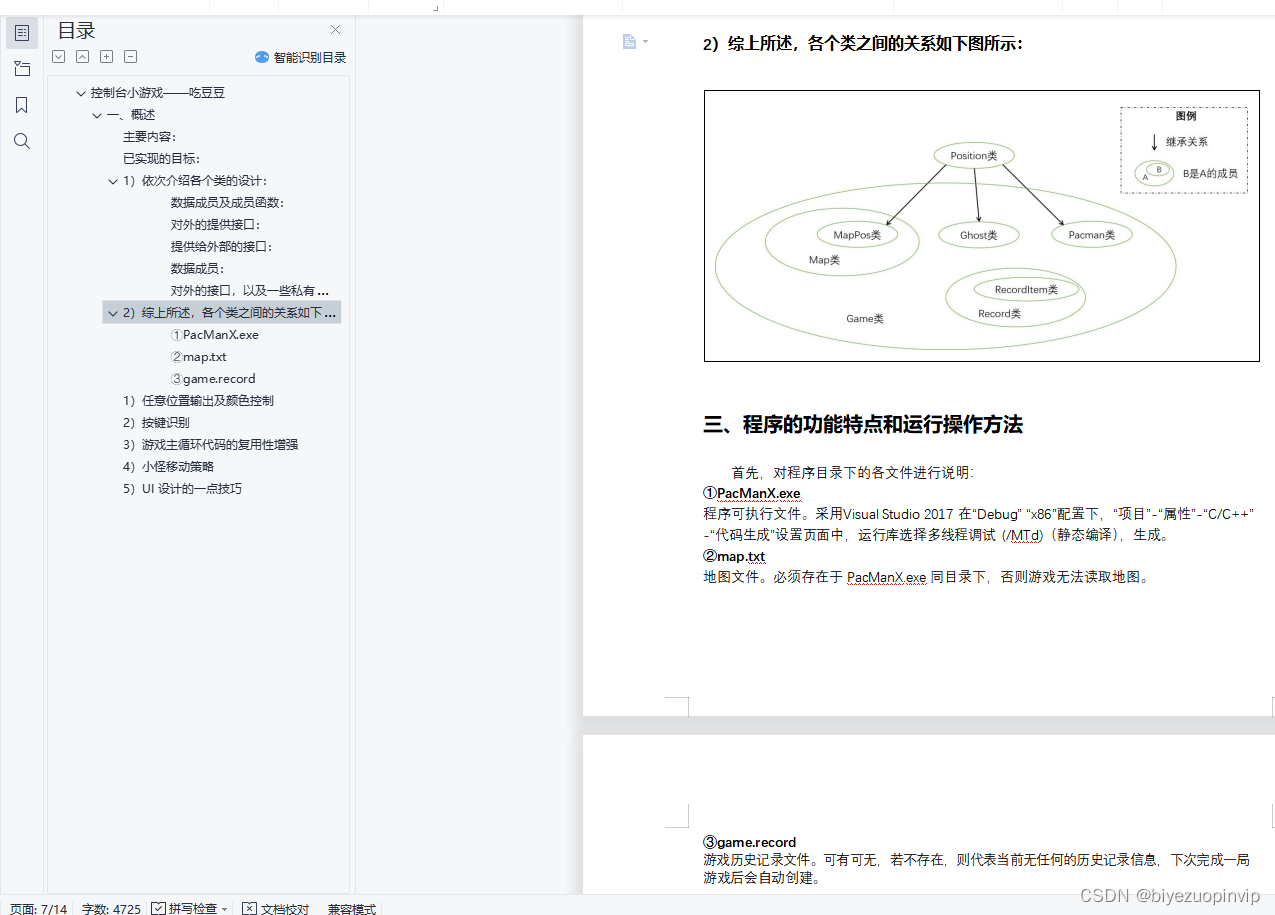This screenshot has width=1275, height=915.
Task: Click the 图例 legend box in the diagram
Action: pos(1184,150)
